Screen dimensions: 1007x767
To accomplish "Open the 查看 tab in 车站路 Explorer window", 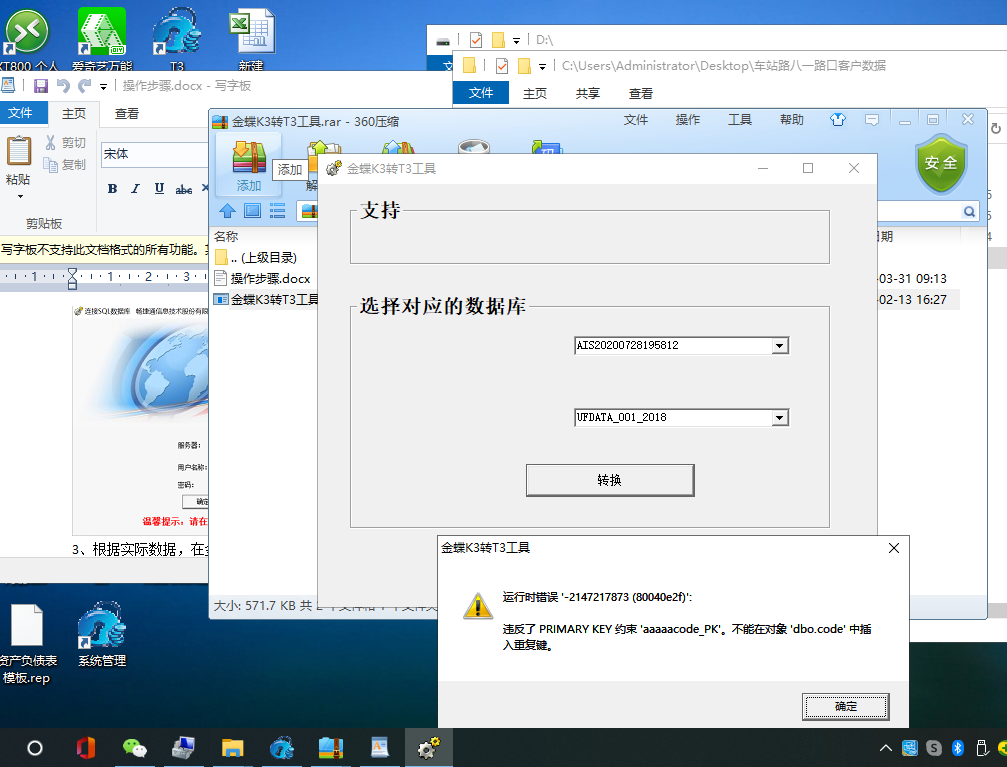I will pos(640,93).
